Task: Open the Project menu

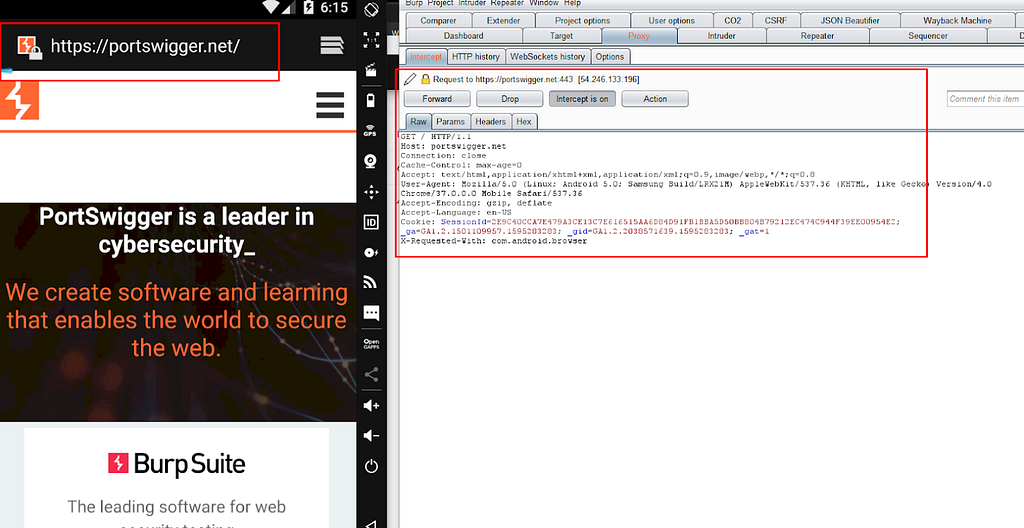Action: 440,3
